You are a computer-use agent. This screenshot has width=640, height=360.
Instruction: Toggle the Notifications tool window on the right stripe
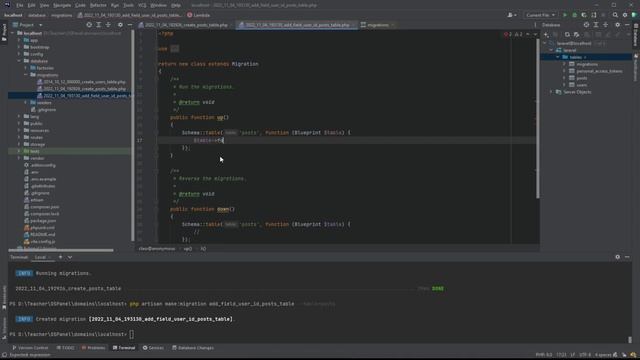pos(636,67)
